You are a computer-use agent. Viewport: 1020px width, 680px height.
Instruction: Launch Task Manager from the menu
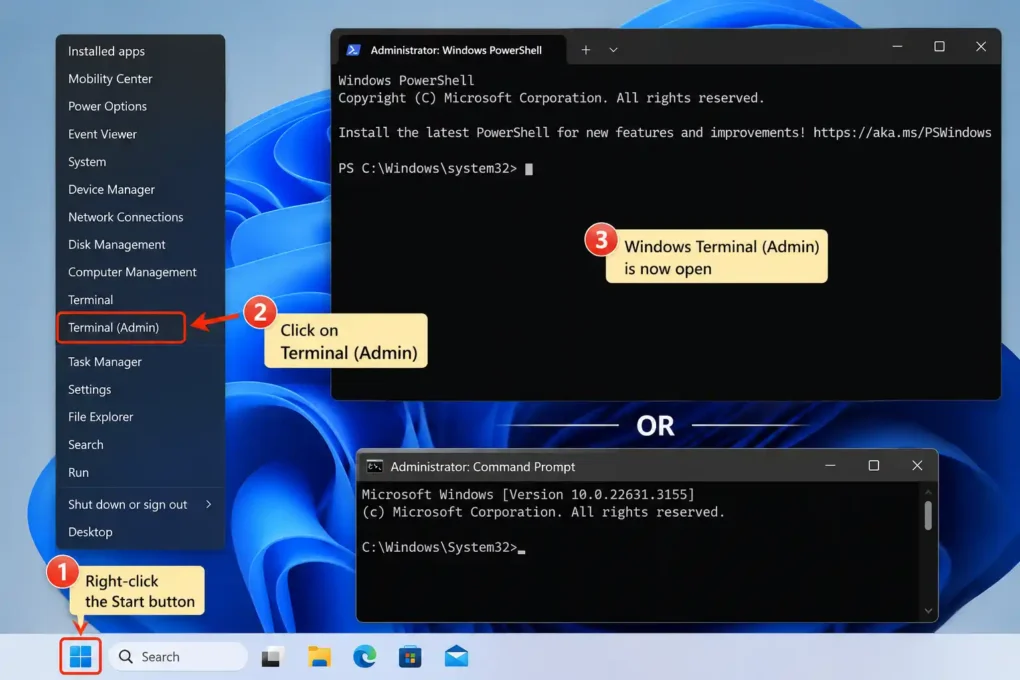coord(140,362)
